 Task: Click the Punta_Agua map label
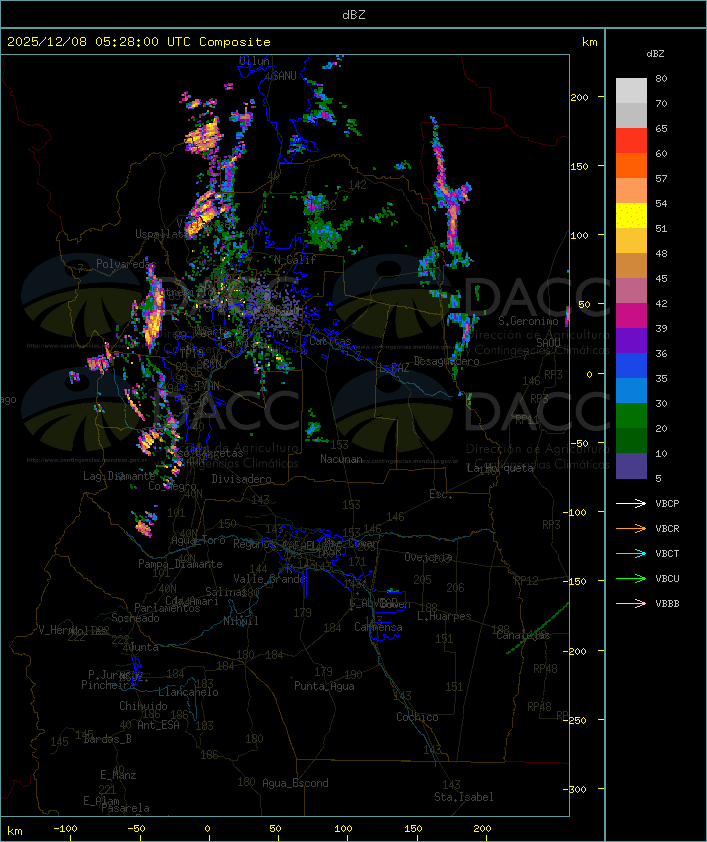[x=324, y=686]
